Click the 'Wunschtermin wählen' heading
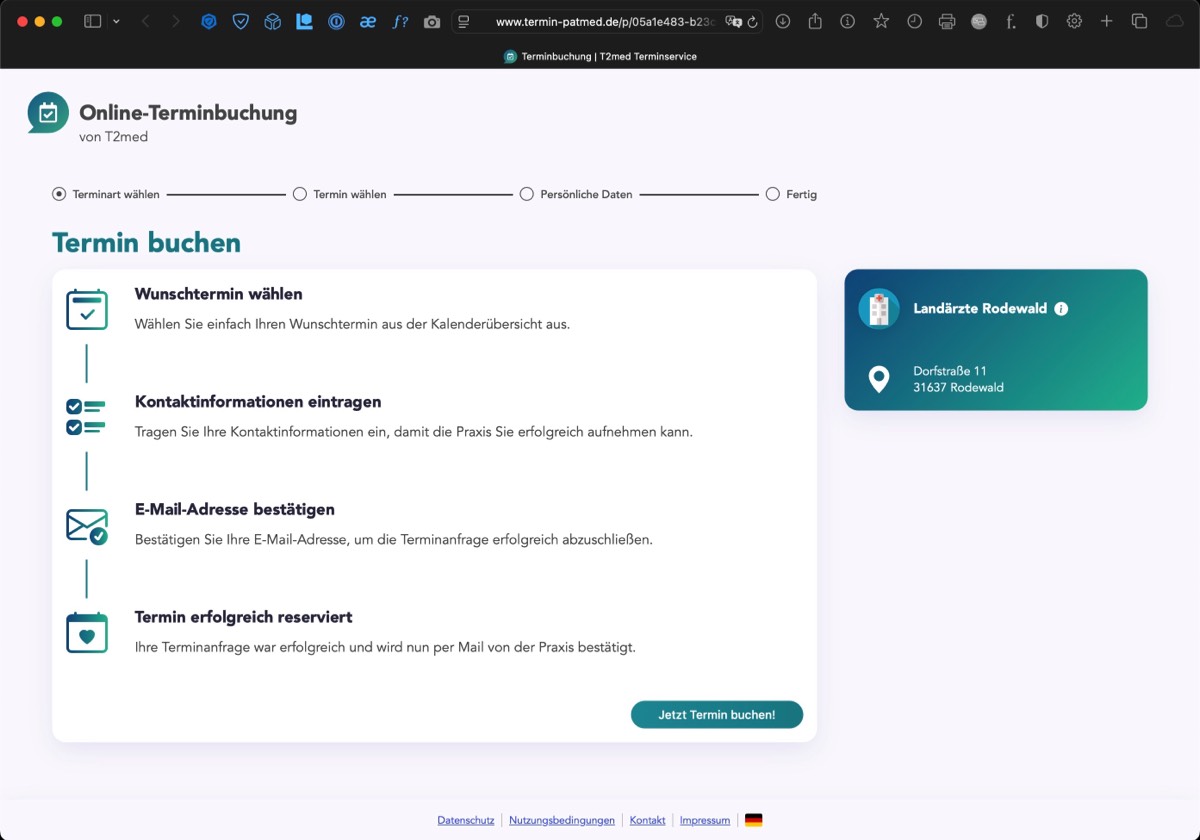This screenshot has width=1200, height=840. [x=218, y=294]
